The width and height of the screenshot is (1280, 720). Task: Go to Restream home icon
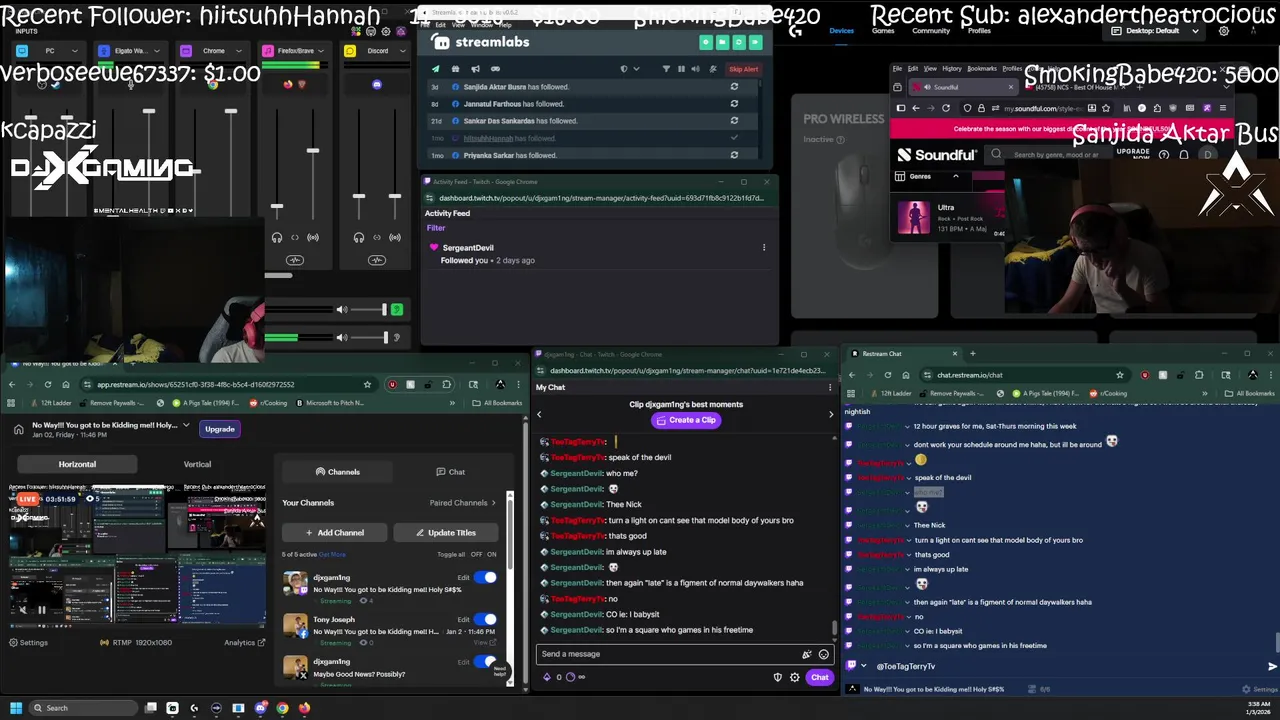[19, 429]
